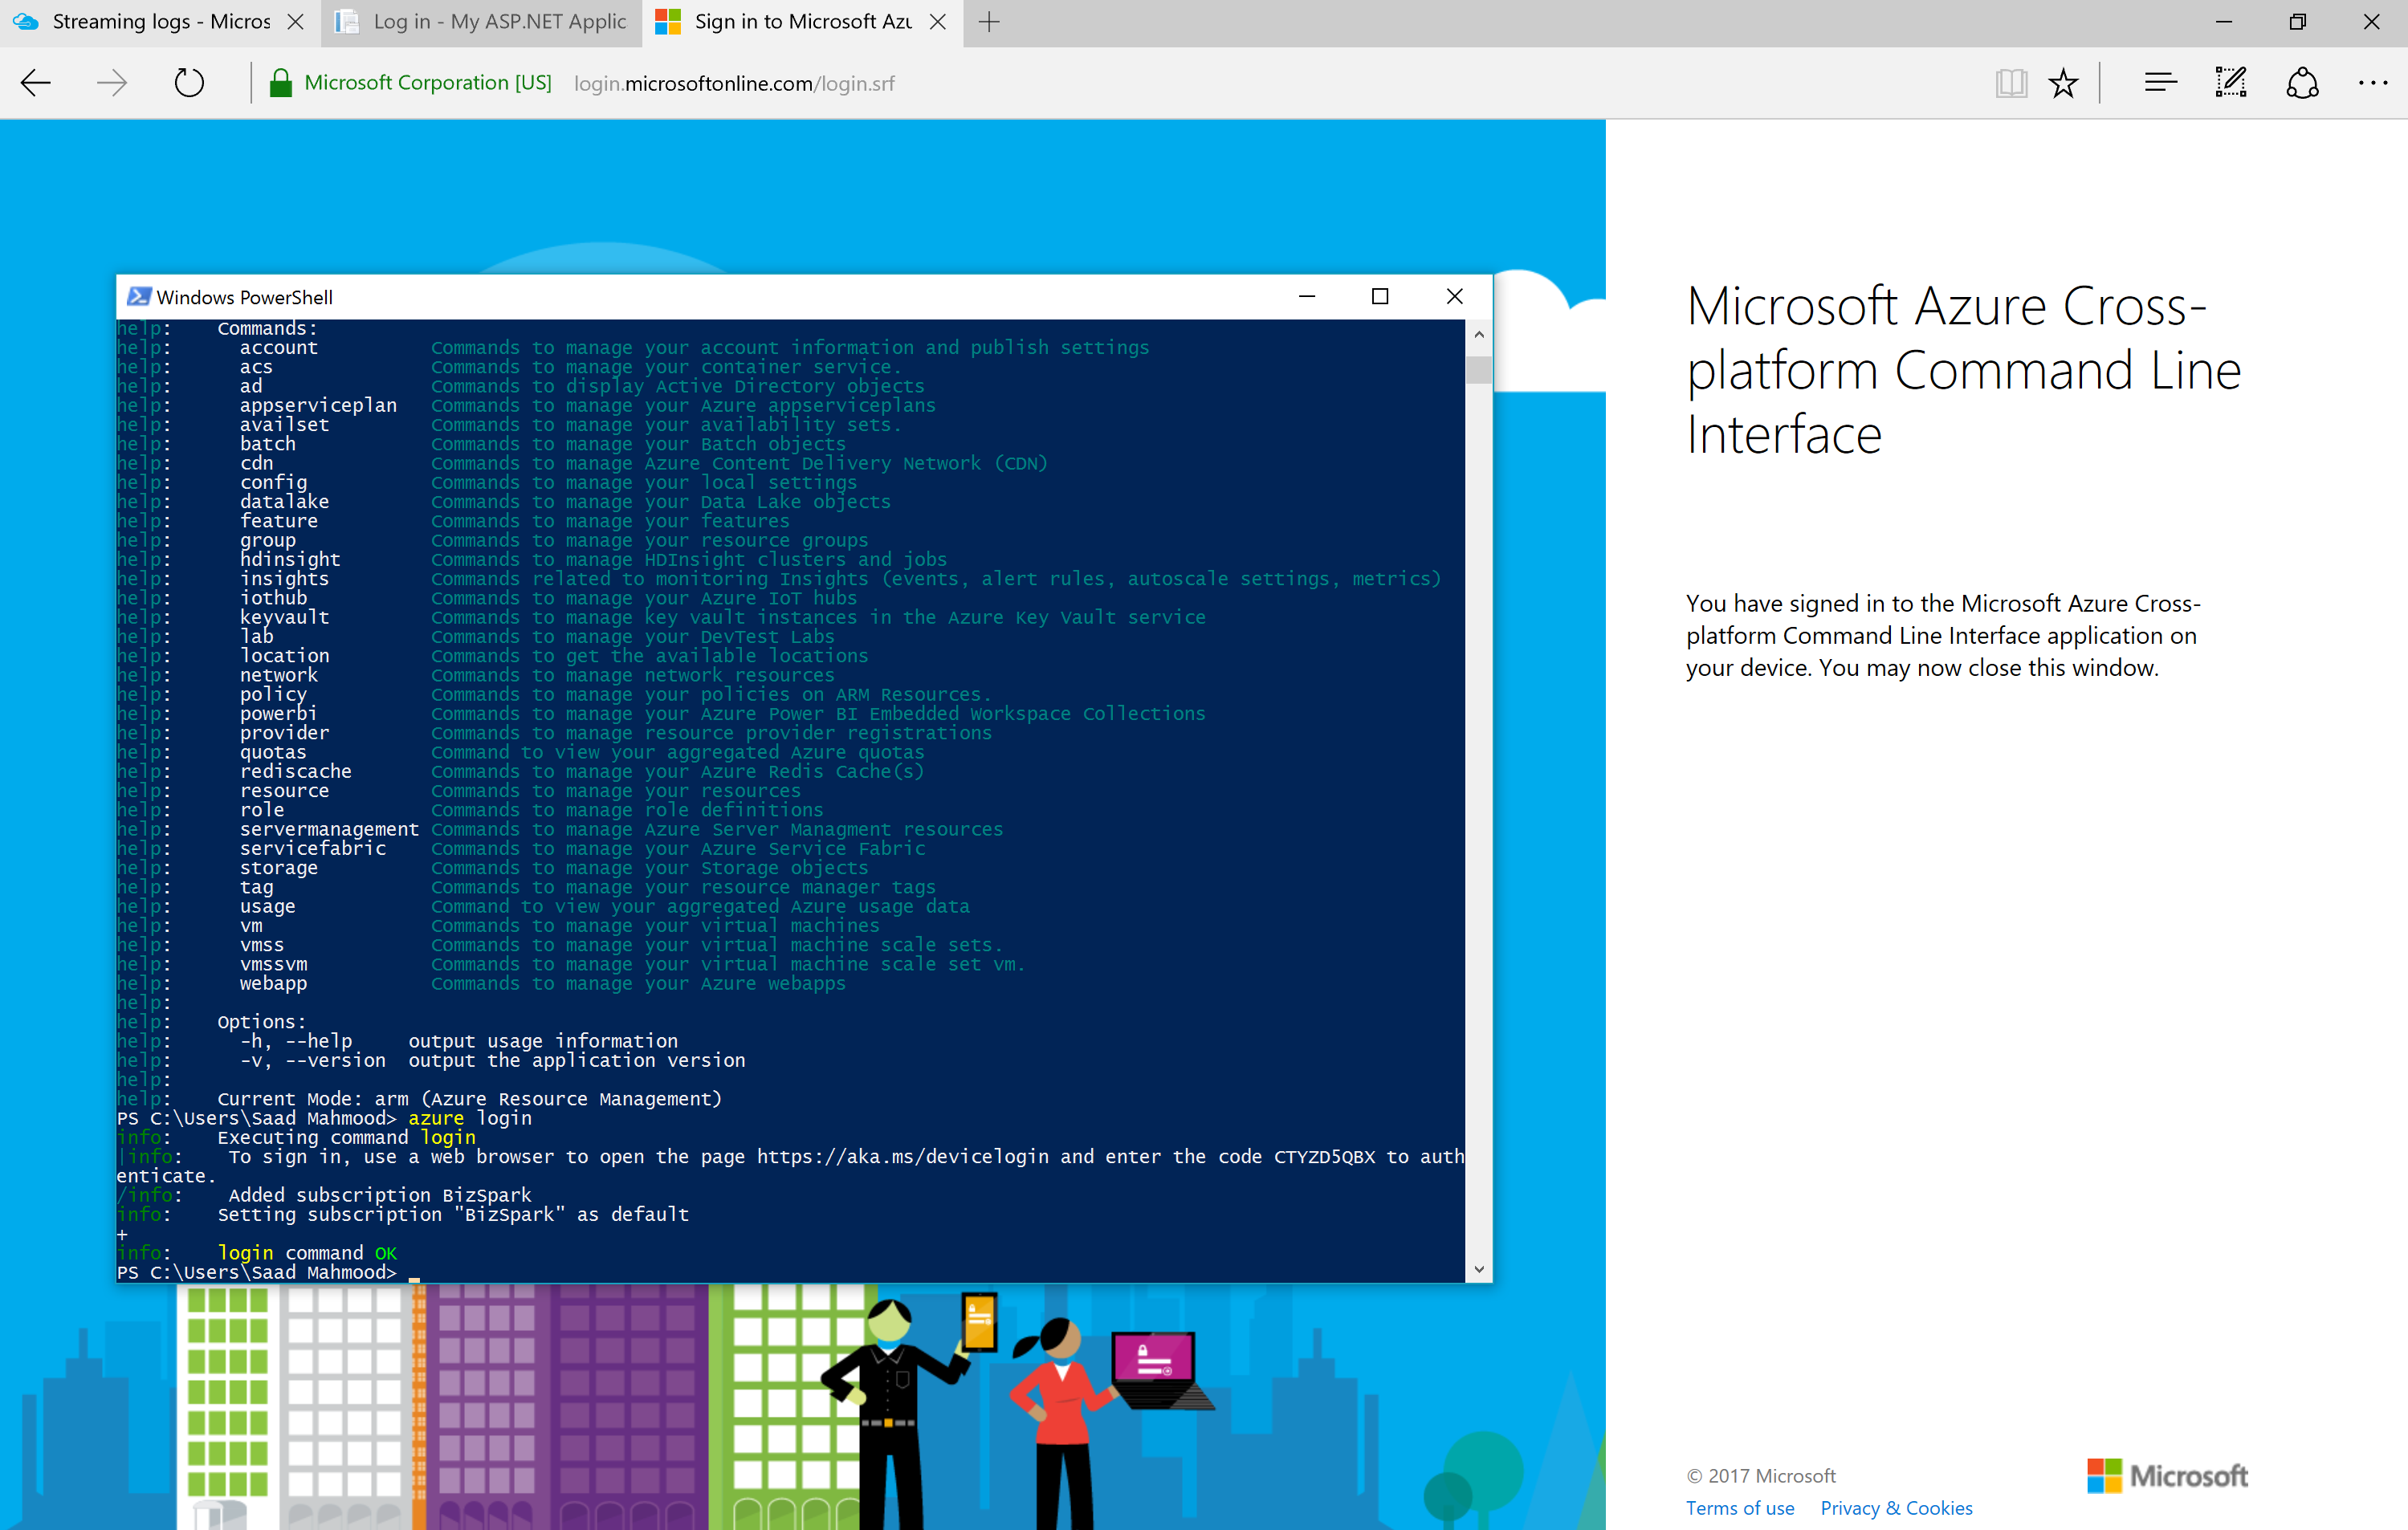This screenshot has width=2408, height=1530.
Task: Click the https://aka.ms/devicelogin URL text
Action: (903, 1157)
